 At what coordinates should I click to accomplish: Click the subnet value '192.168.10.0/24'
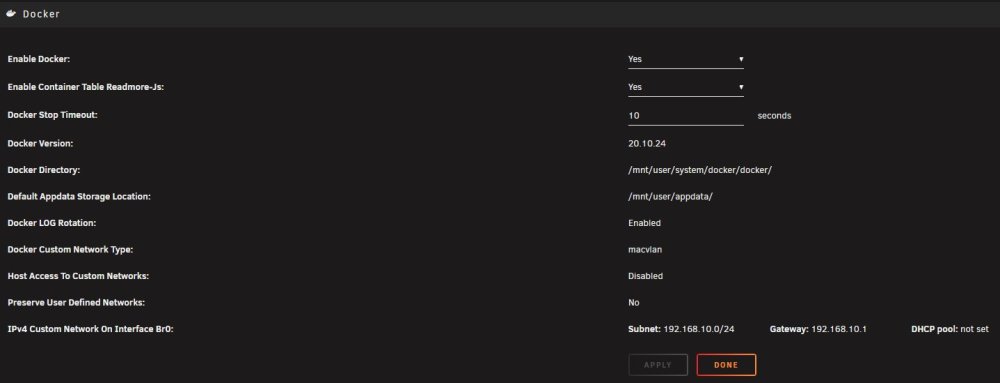(x=699, y=329)
